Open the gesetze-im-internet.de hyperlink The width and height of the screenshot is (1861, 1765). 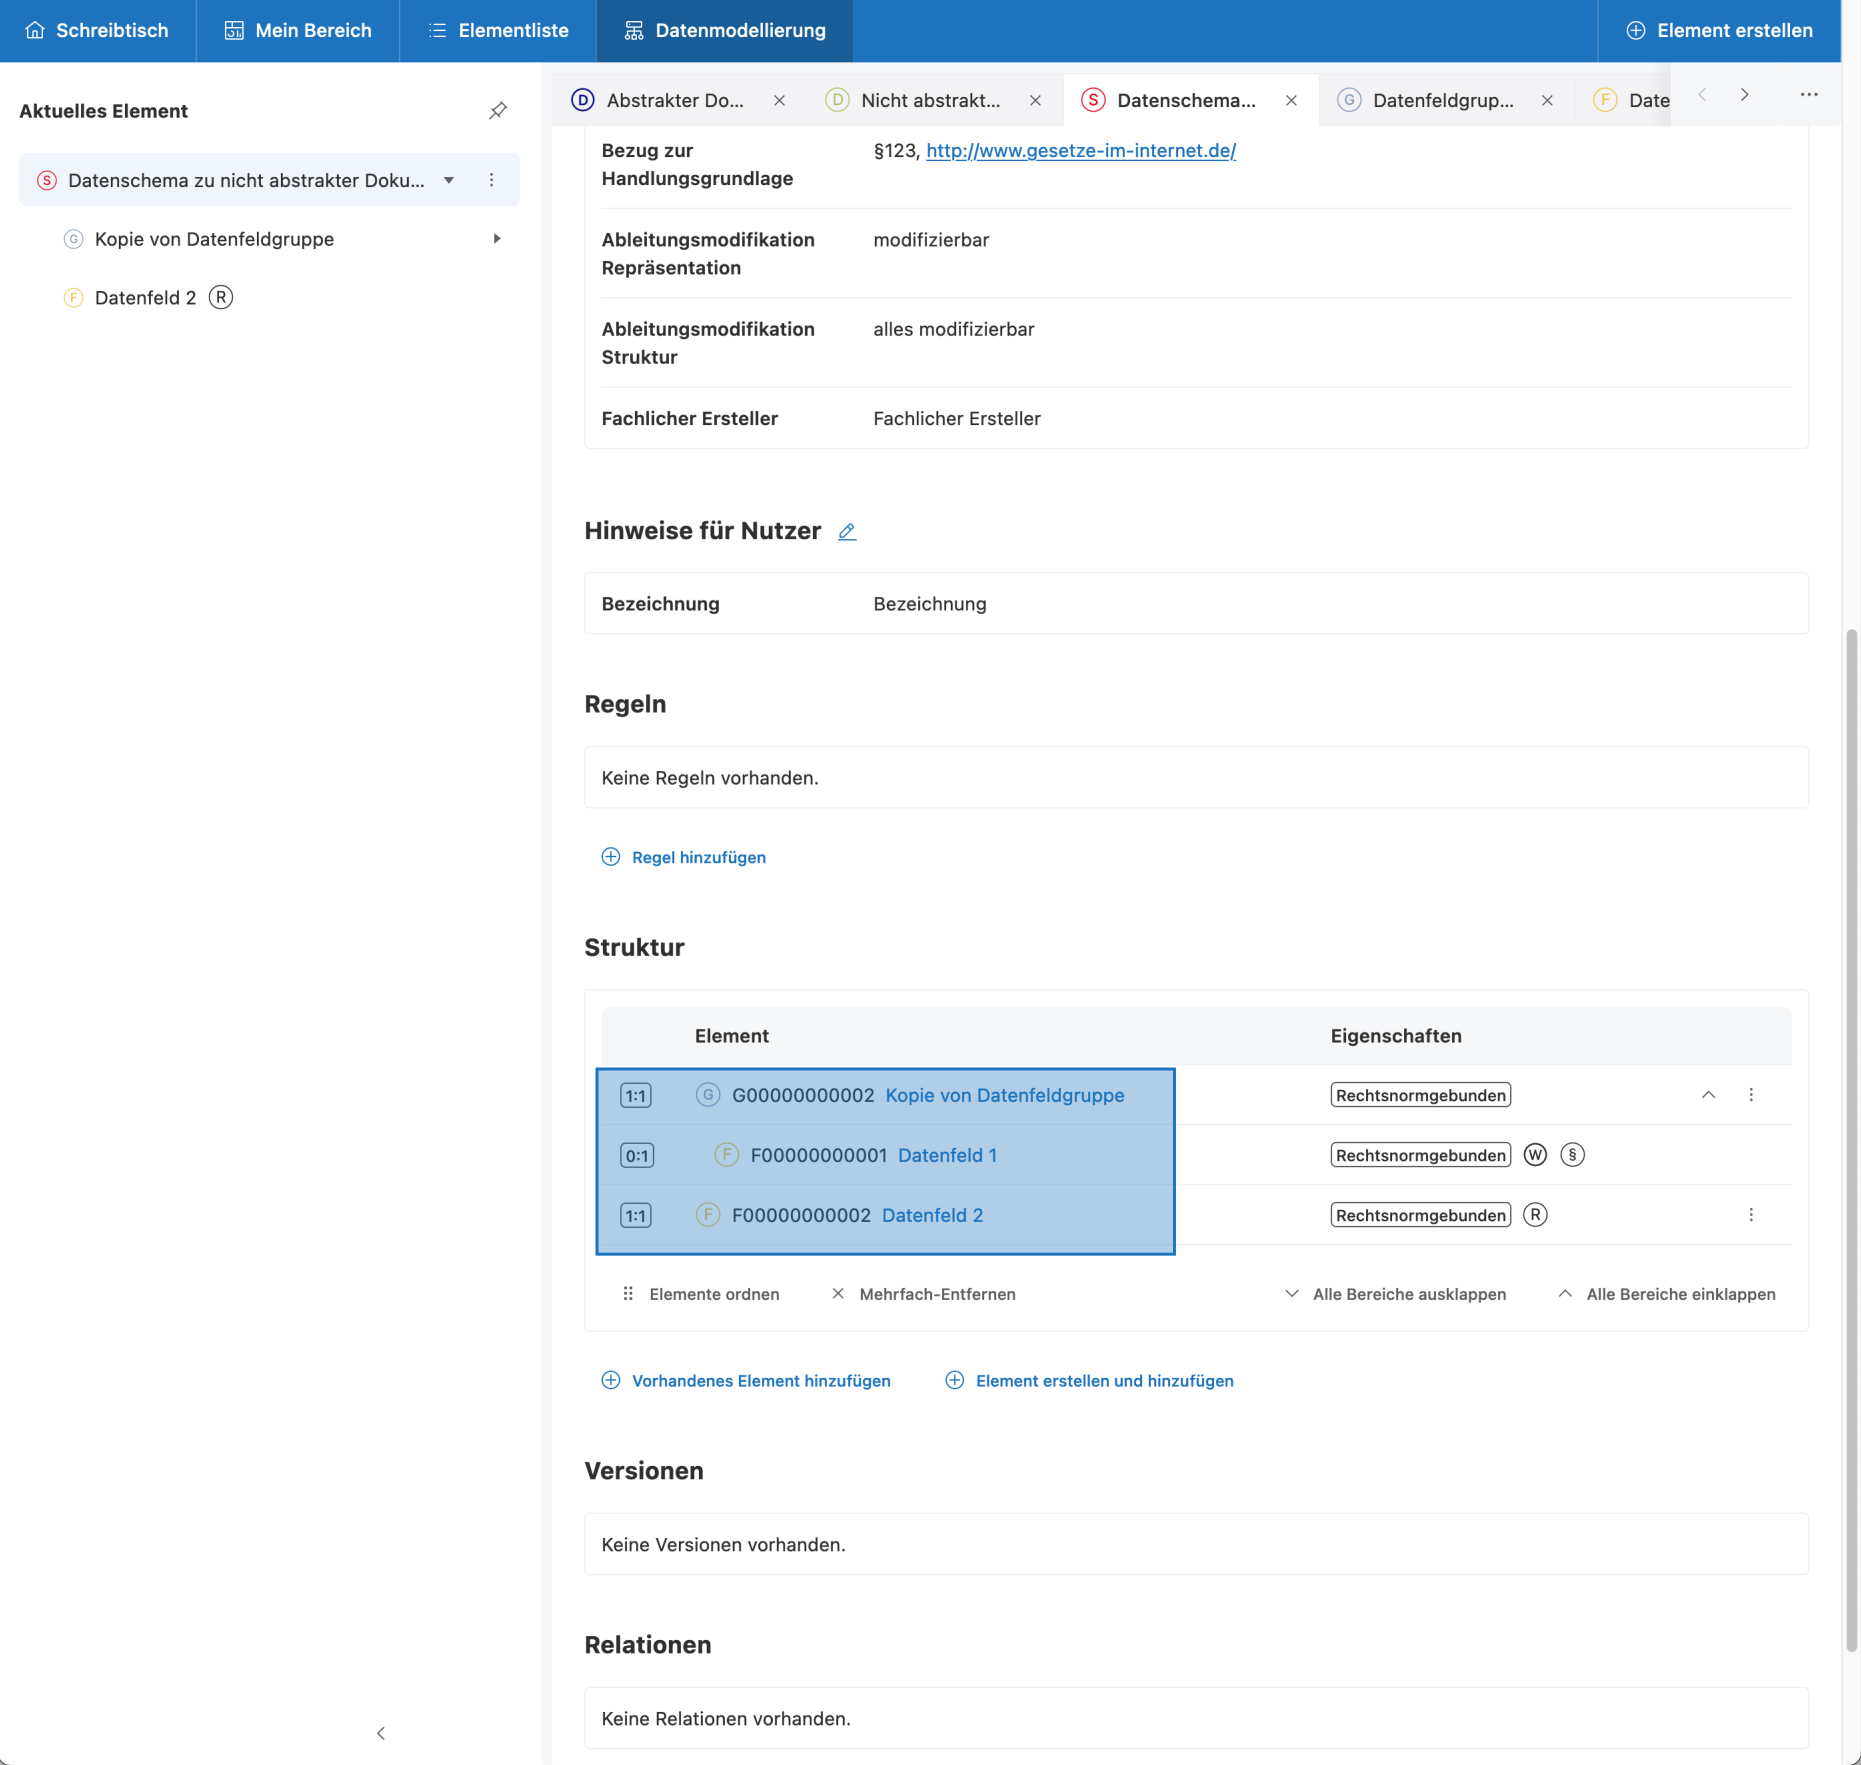(x=1080, y=151)
